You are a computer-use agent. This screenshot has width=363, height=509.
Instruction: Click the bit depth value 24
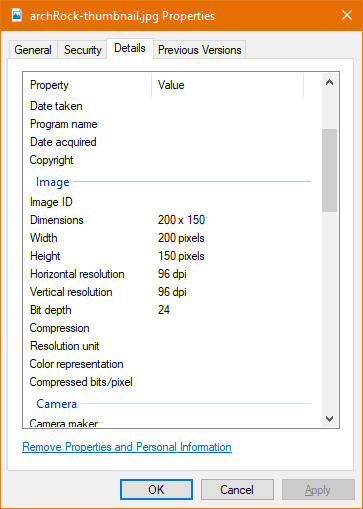(164, 310)
